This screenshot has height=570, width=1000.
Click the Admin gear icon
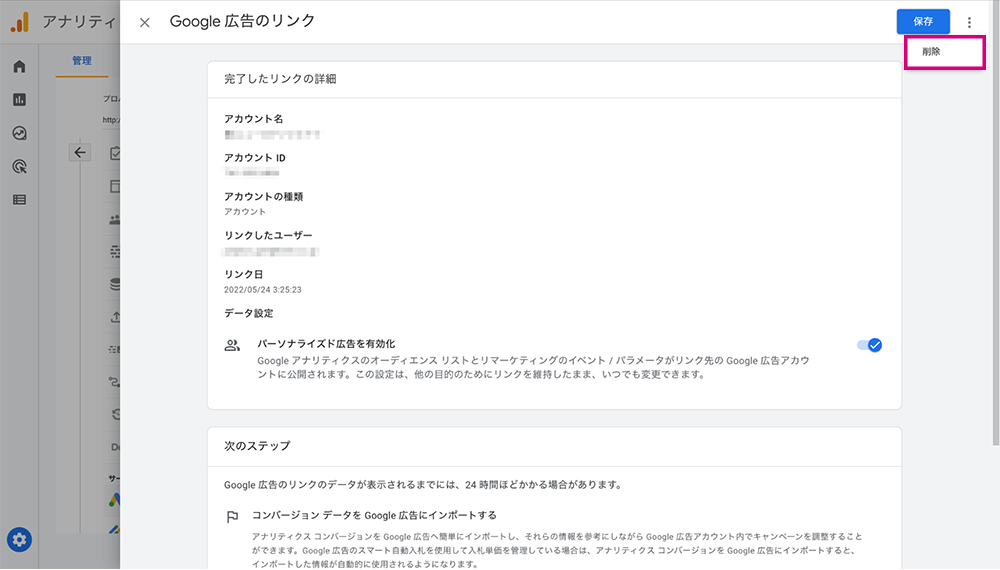pyautogui.click(x=19, y=540)
